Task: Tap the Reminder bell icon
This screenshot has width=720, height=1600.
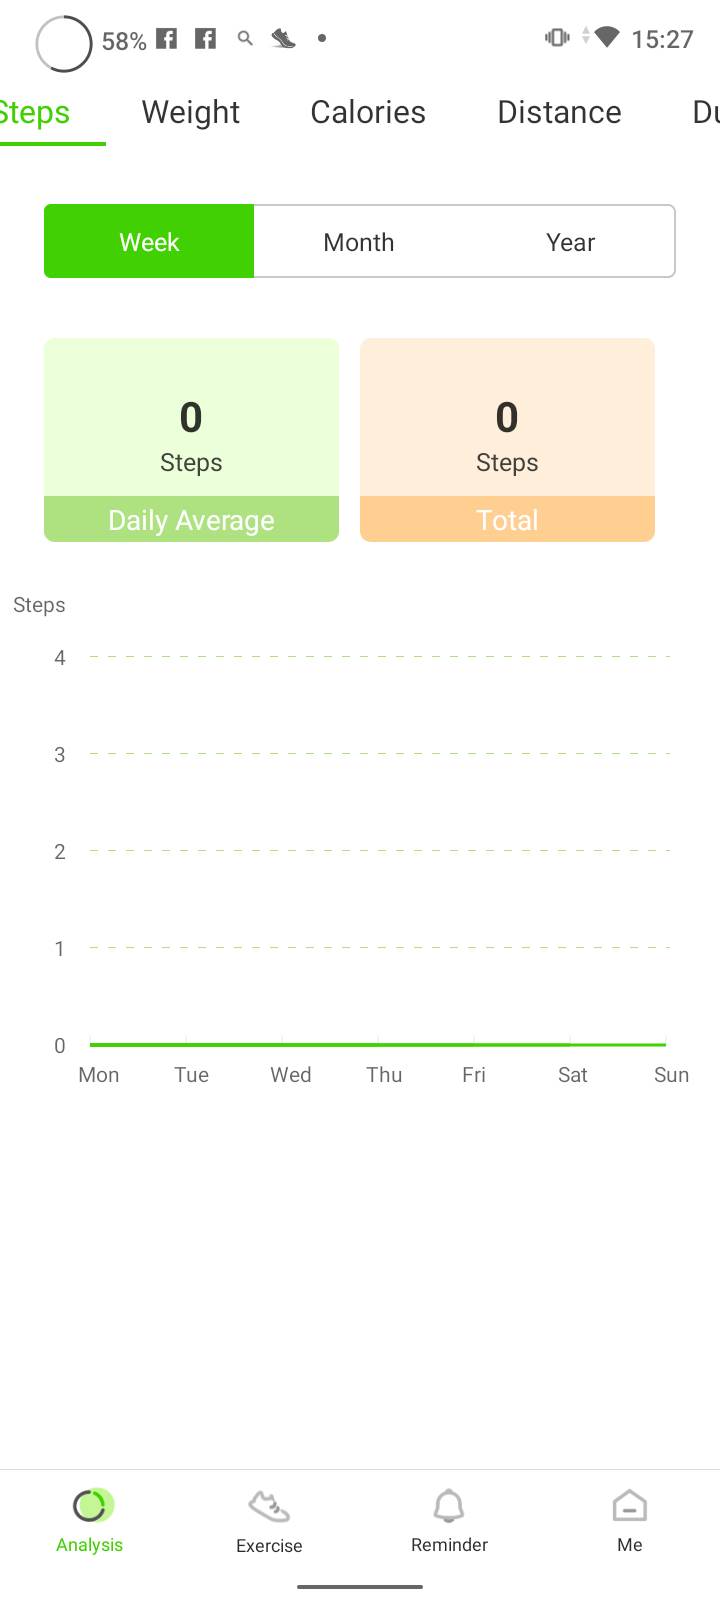Action: 449,1506
